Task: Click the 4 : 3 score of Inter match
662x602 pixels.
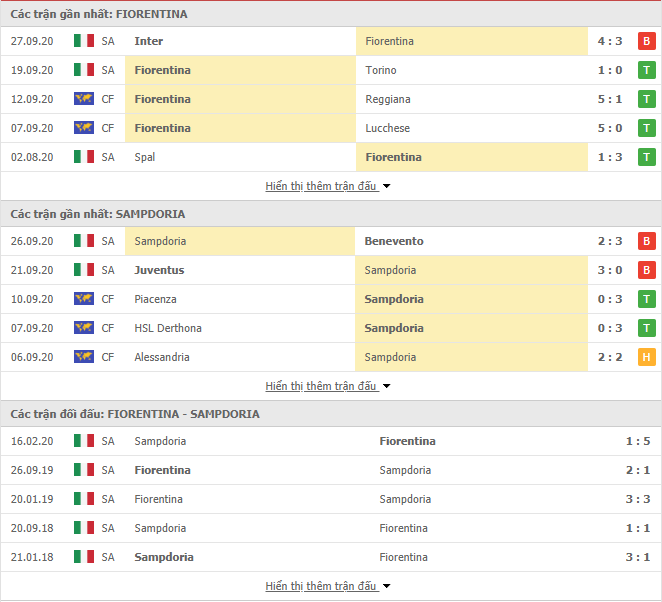Action: tap(610, 41)
